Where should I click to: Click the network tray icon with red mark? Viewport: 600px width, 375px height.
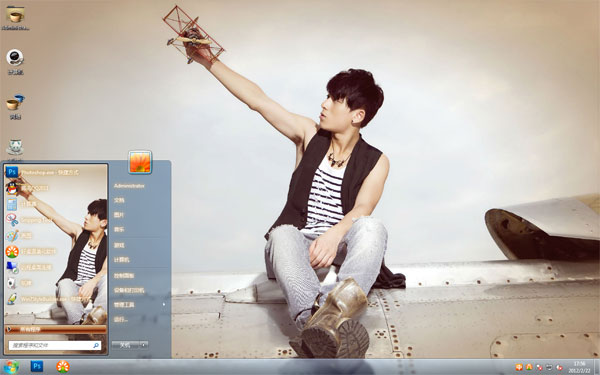coord(539,367)
